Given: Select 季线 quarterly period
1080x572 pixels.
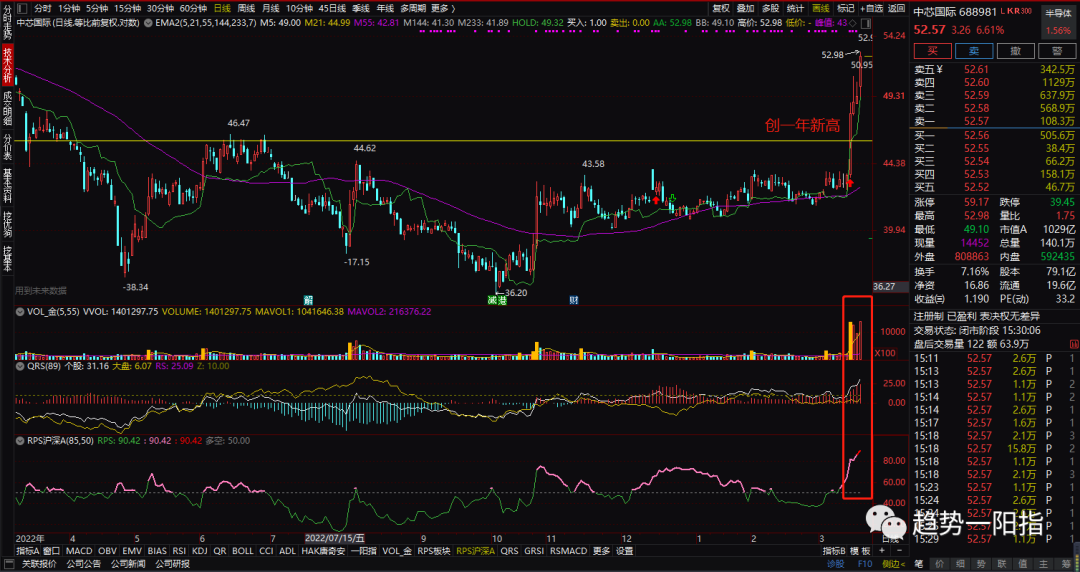Looking at the screenshot, I should tap(361, 8).
